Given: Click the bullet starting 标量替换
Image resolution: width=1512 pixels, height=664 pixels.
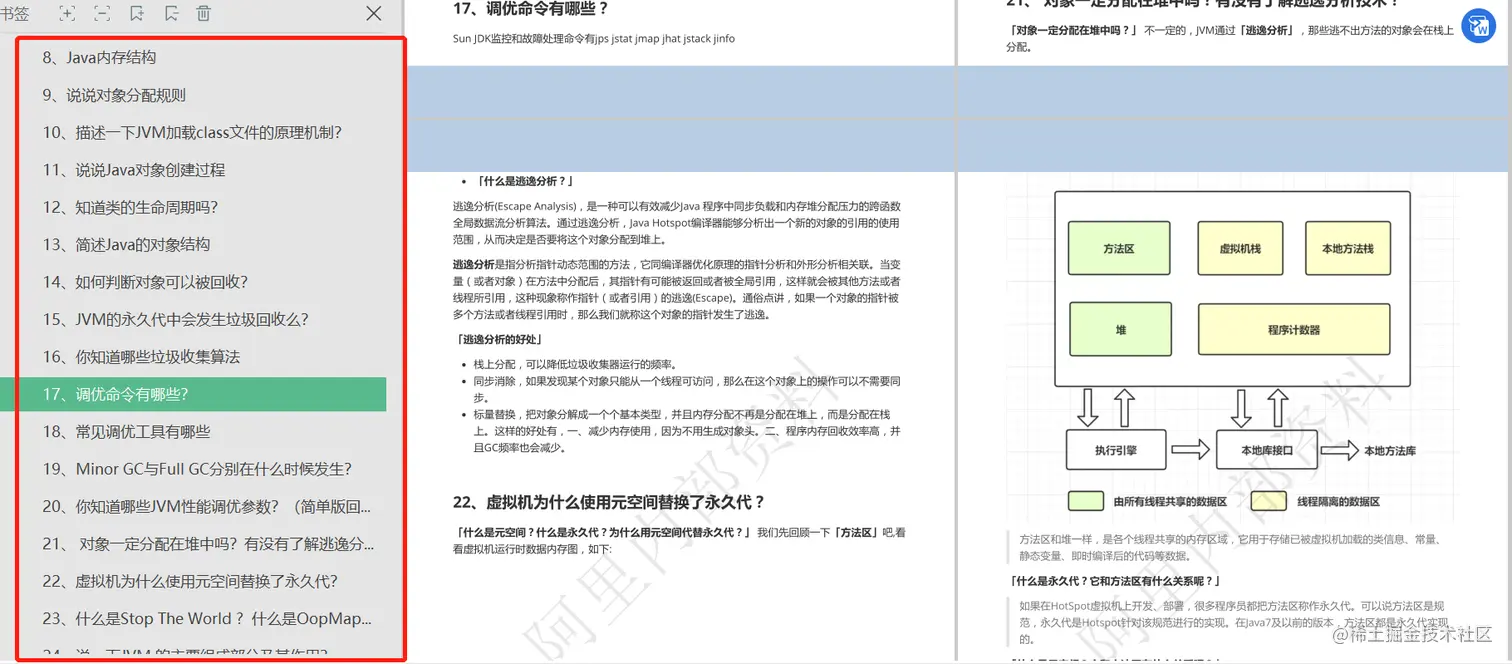Looking at the screenshot, I should point(687,431).
